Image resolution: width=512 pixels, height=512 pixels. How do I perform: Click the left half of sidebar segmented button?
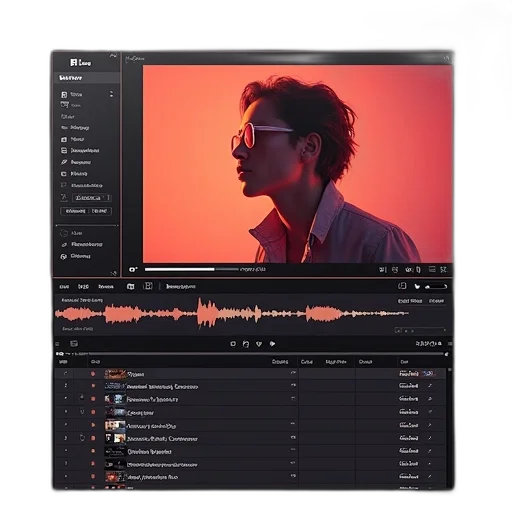75,211
